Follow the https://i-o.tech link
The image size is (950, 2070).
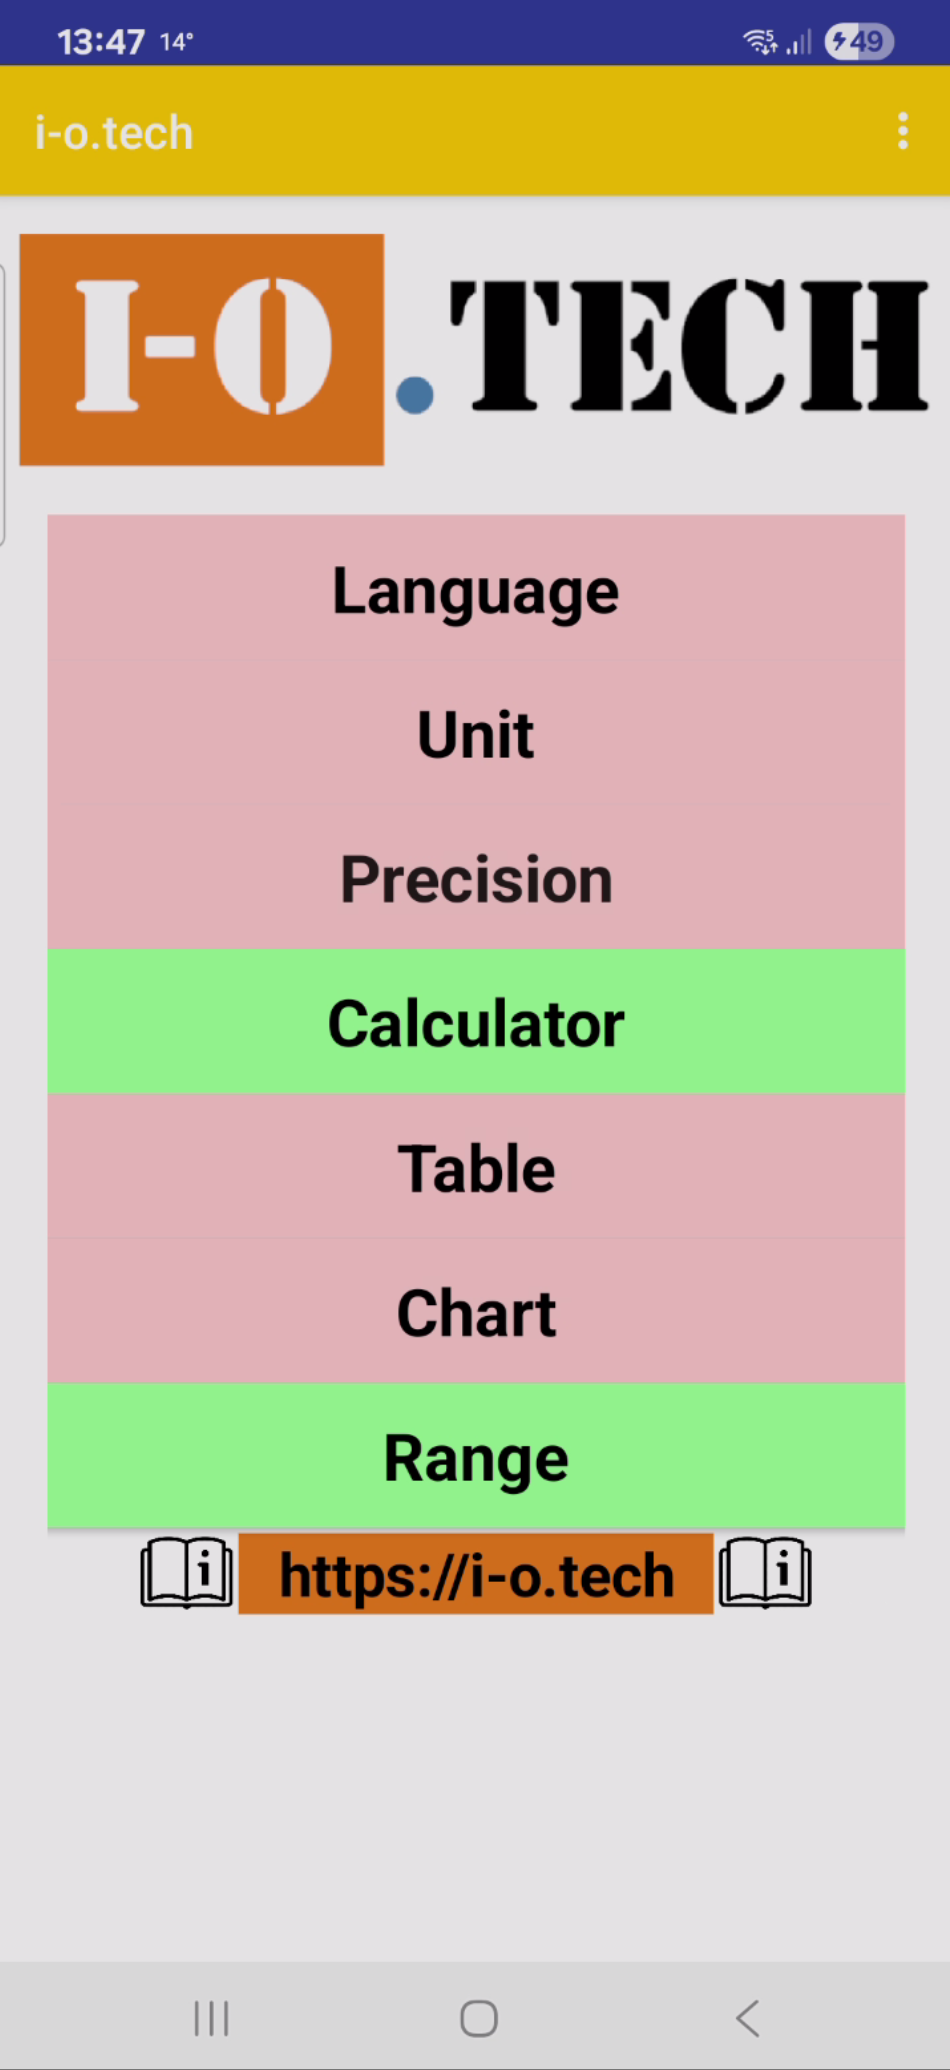[476, 1575]
